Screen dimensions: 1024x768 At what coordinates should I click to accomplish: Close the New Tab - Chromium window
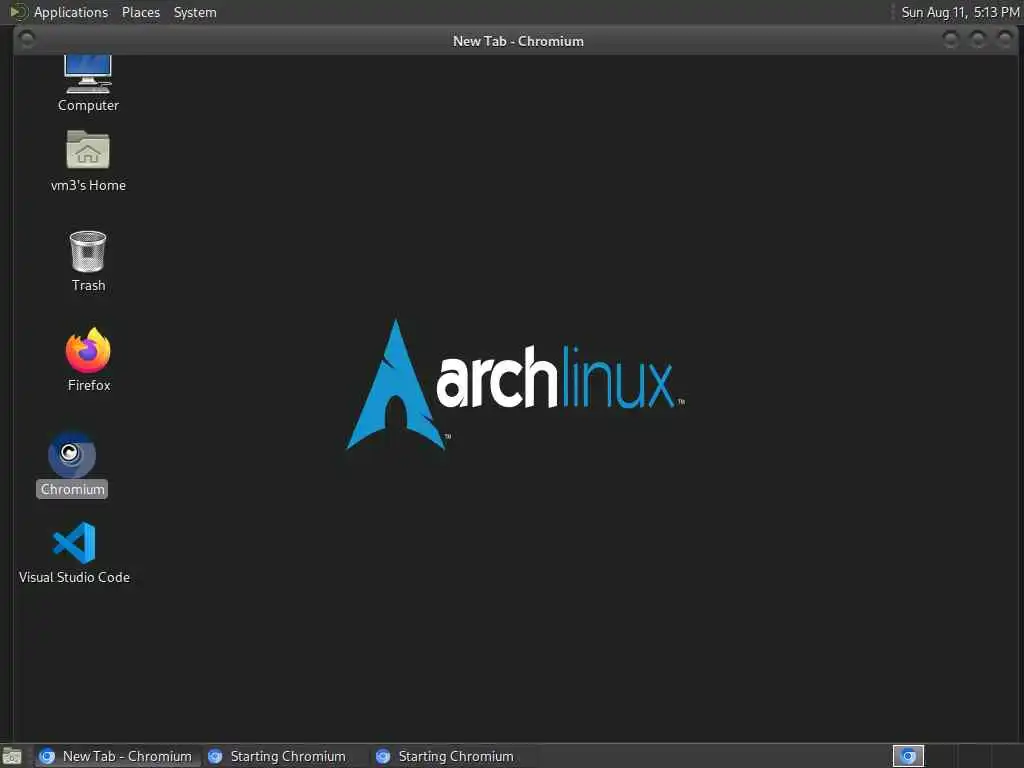(1005, 40)
